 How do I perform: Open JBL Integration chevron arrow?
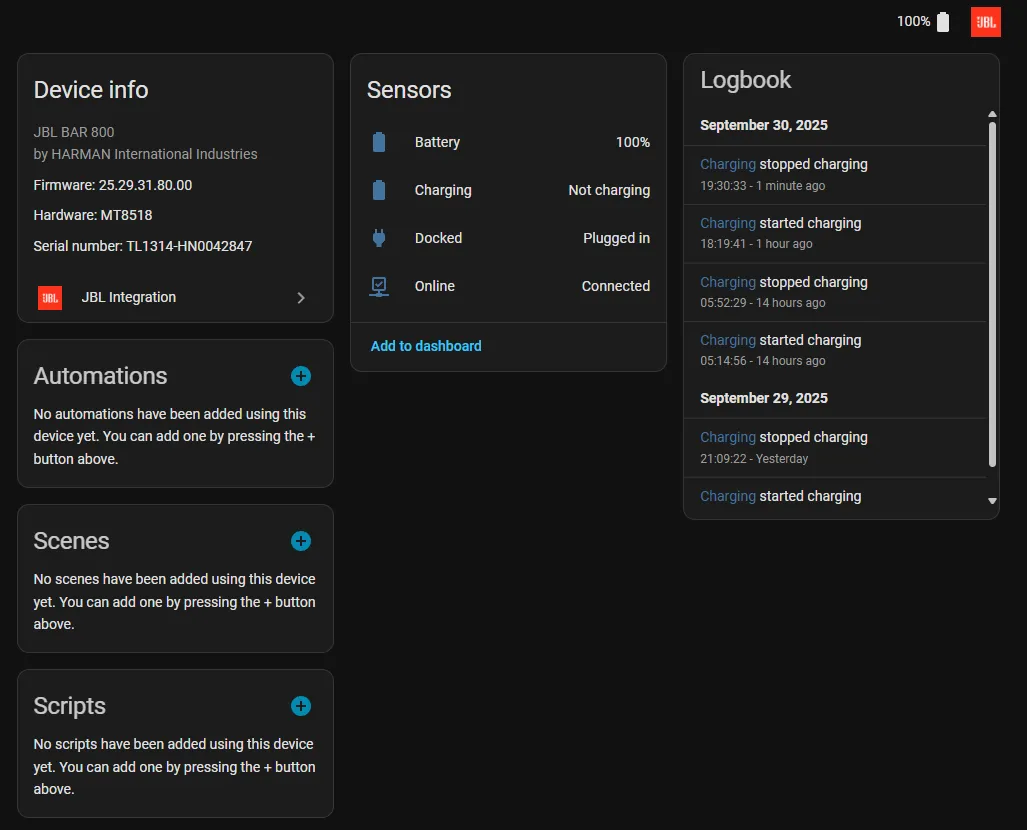tap(301, 298)
